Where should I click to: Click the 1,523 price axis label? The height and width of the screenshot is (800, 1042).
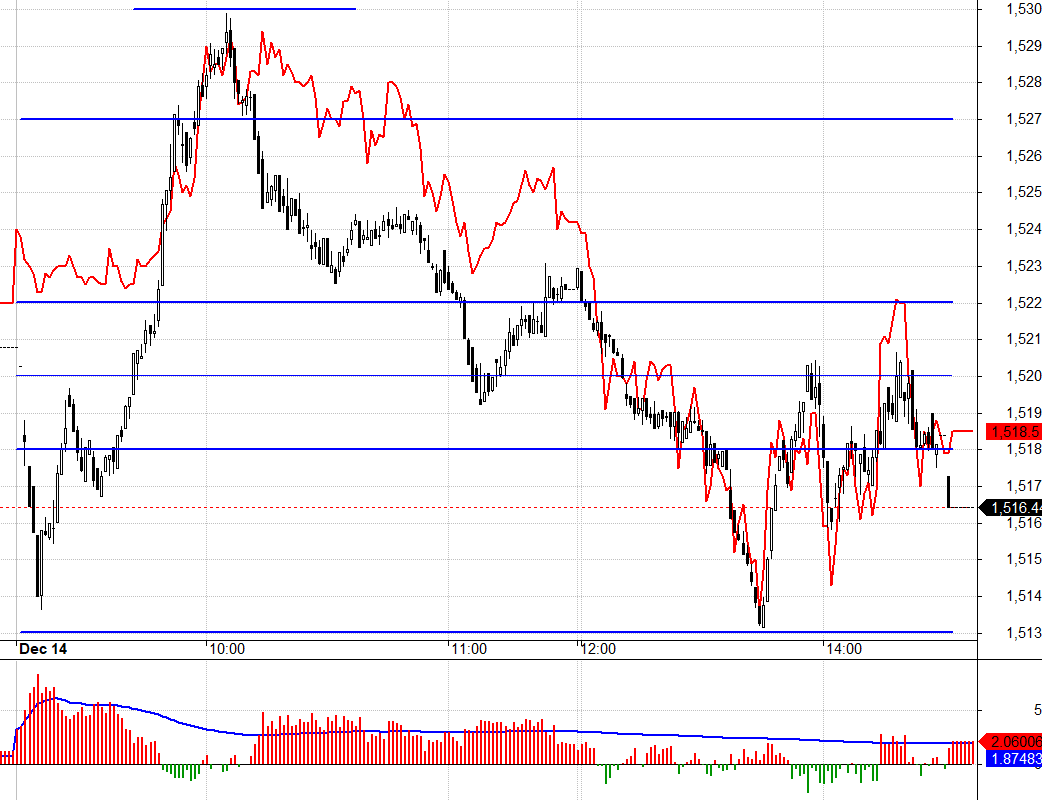[x=1024, y=266]
